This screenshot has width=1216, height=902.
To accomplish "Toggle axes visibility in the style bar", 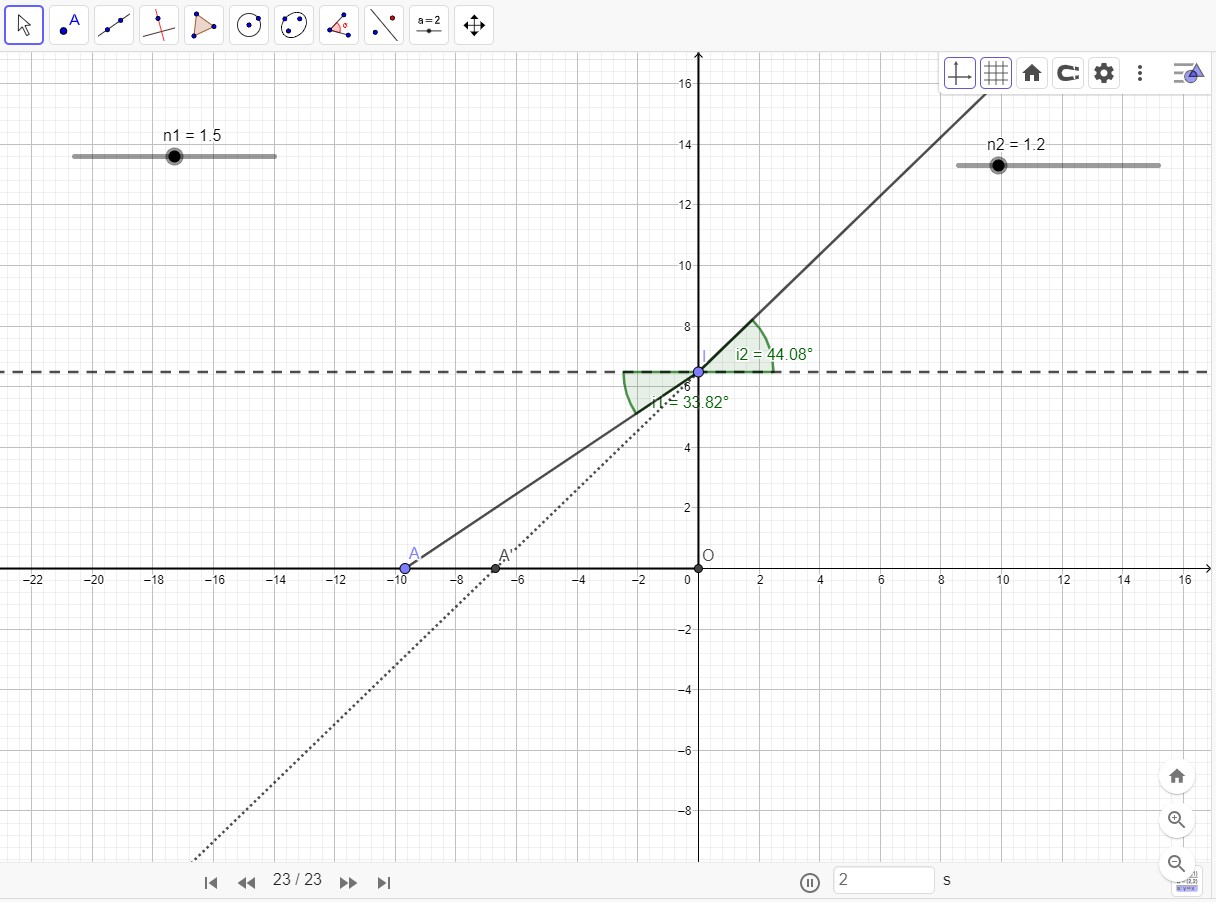I will [x=959, y=73].
